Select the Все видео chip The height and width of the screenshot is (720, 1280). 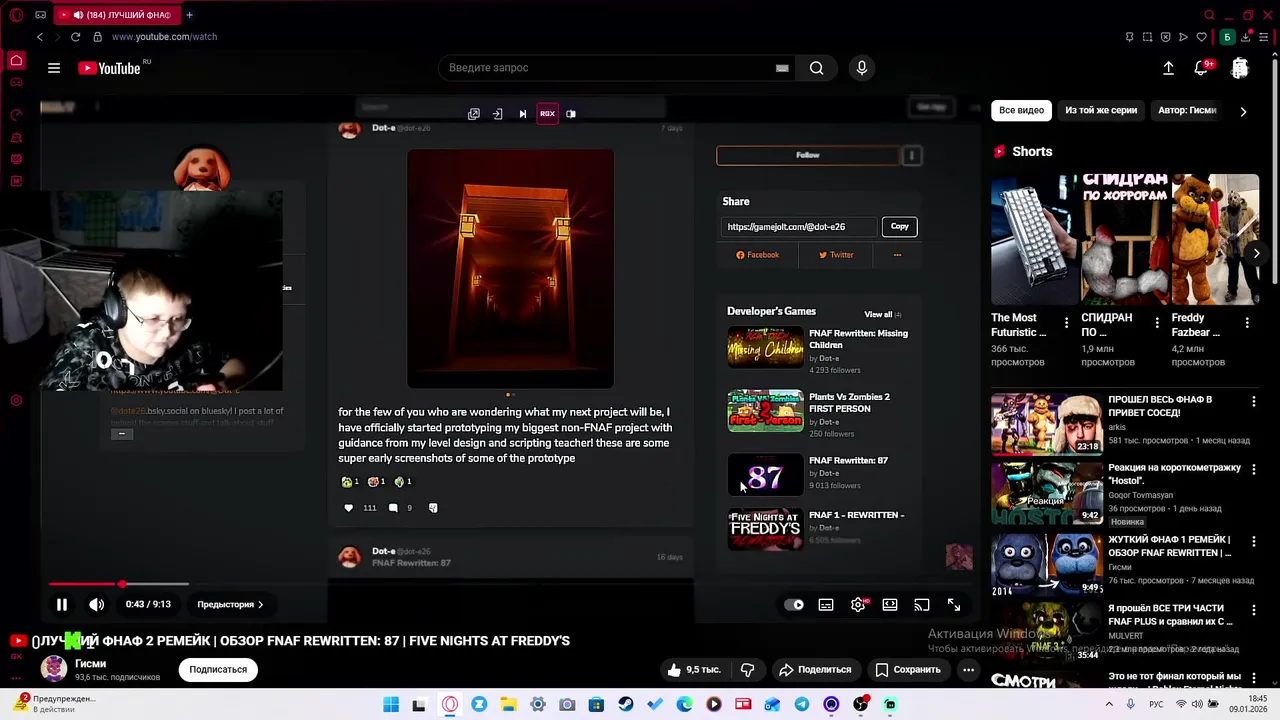click(1021, 110)
